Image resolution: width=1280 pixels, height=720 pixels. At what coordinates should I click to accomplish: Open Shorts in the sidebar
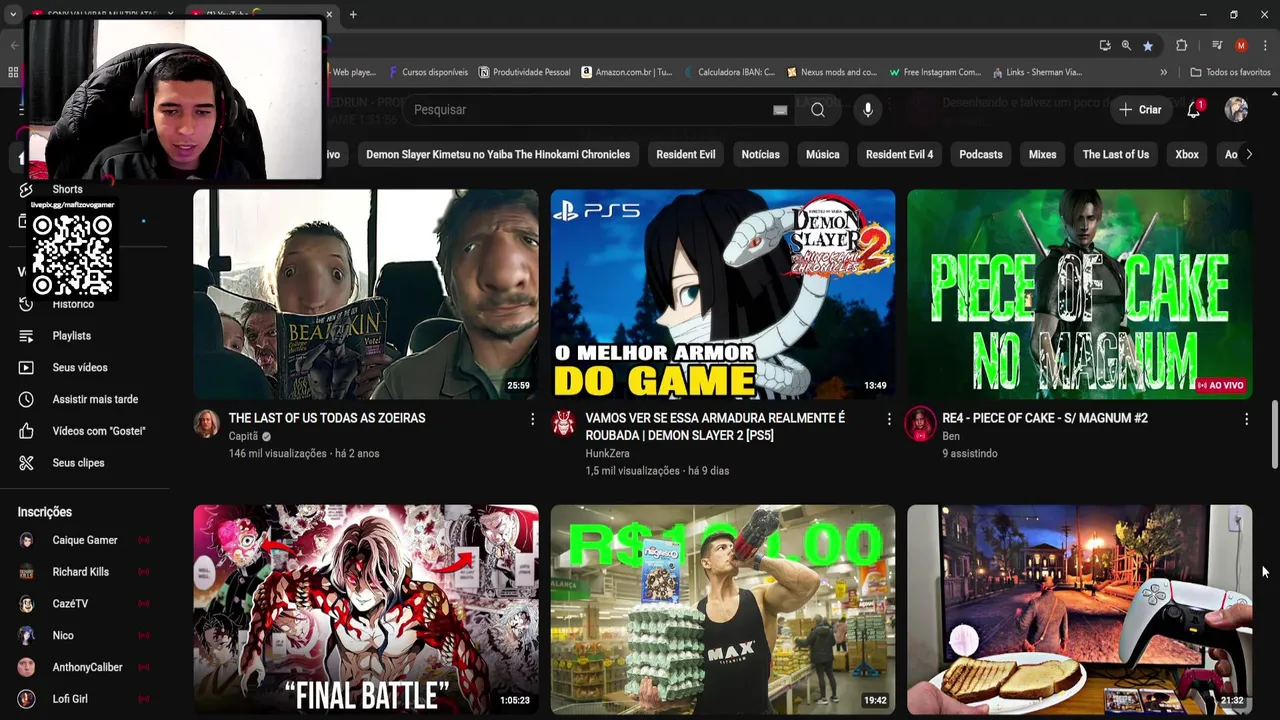pos(67,189)
